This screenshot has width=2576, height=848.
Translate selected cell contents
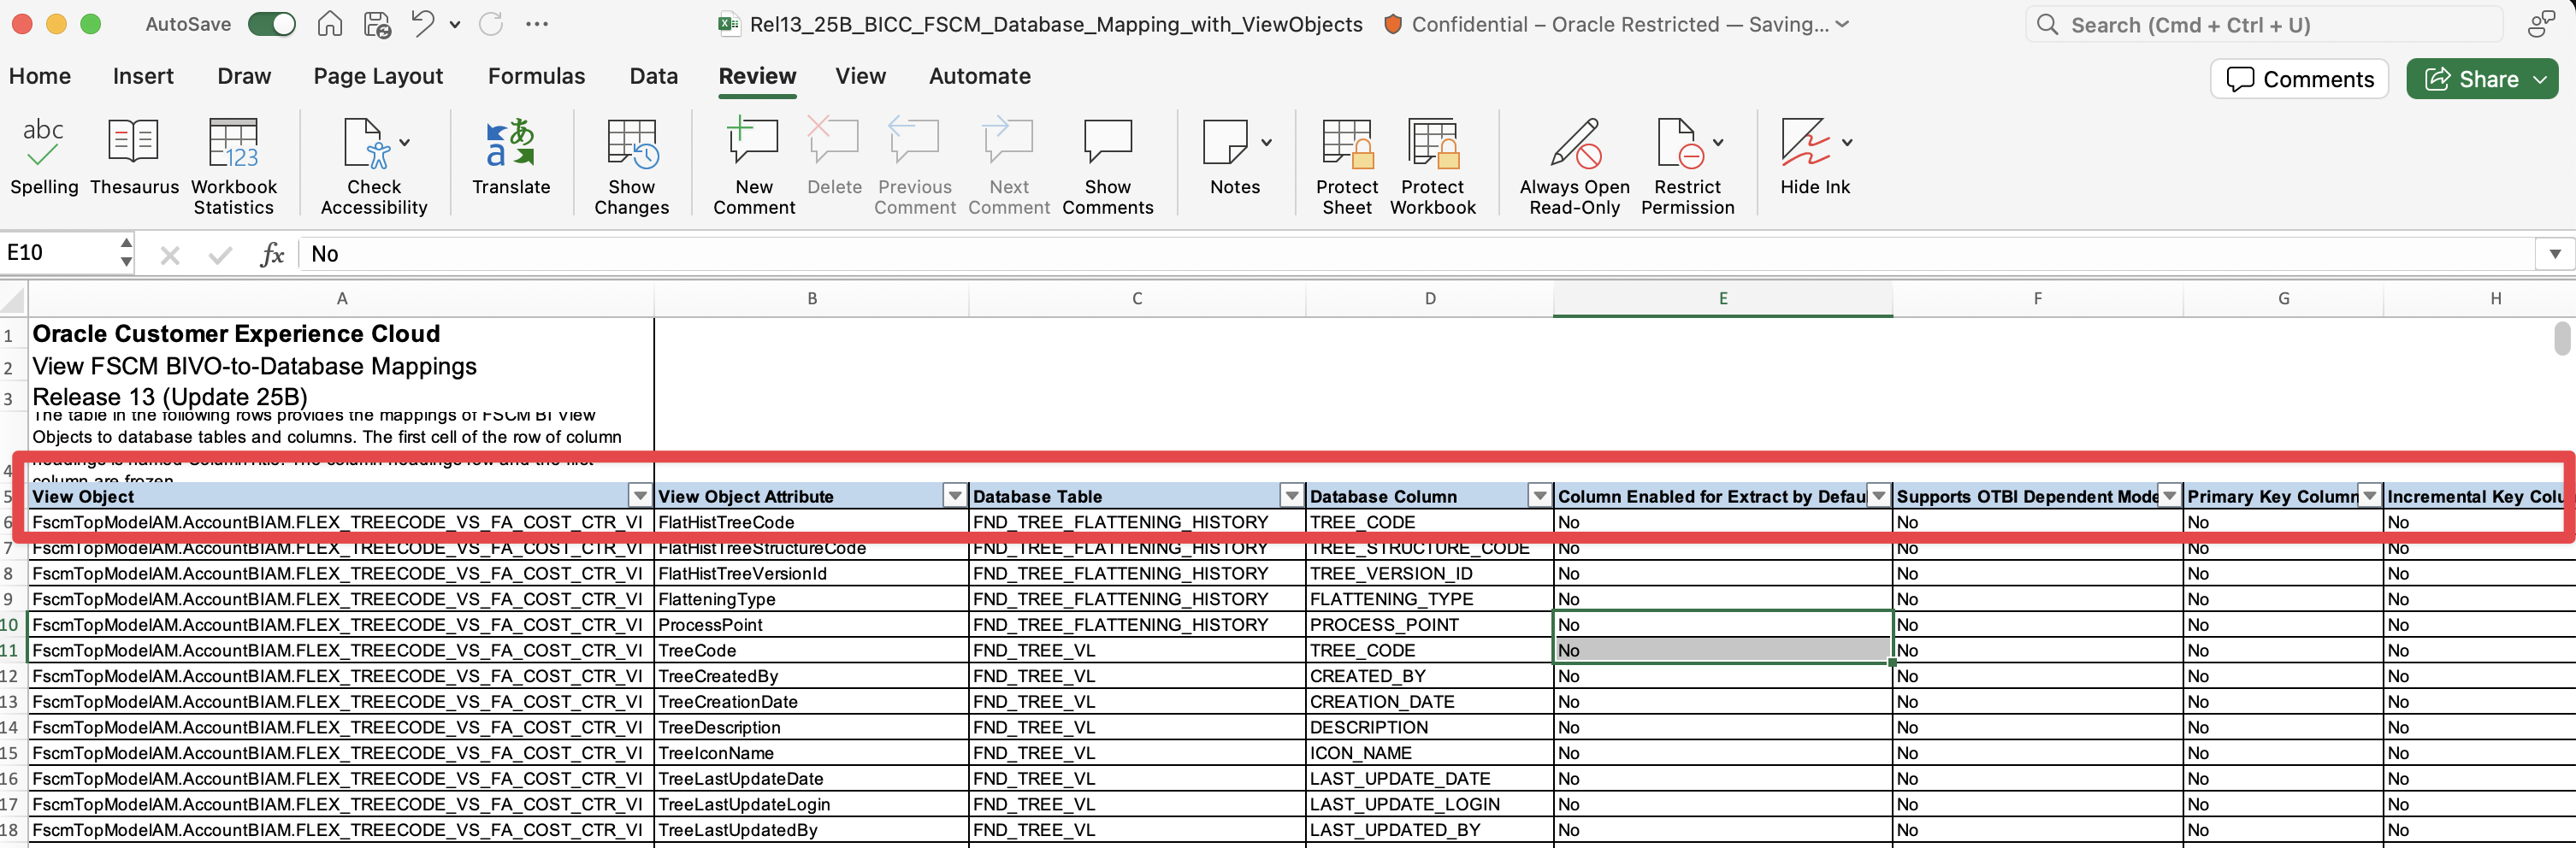(511, 158)
